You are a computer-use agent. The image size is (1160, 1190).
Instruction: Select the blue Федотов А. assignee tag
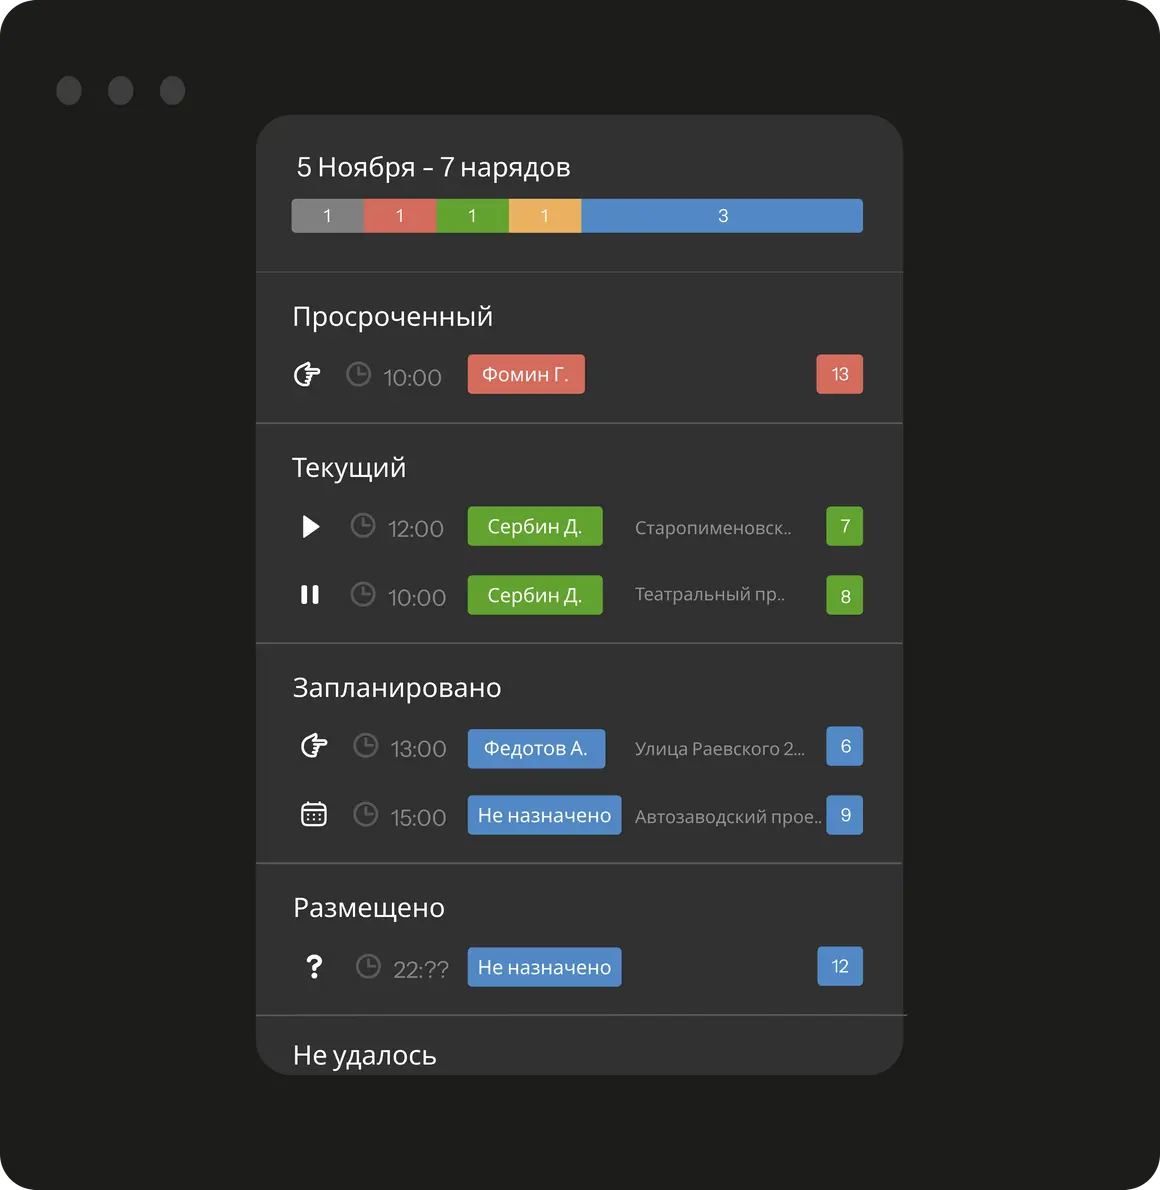point(536,748)
